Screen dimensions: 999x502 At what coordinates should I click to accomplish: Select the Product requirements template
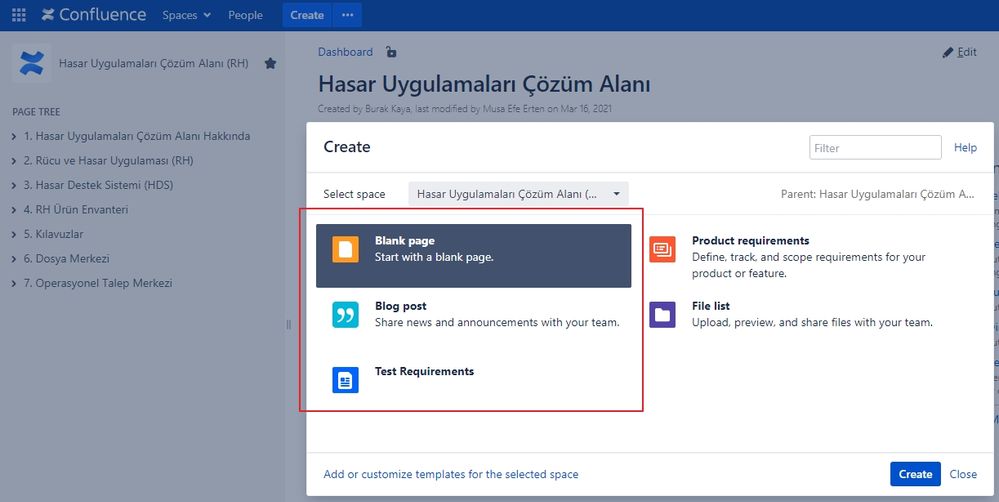tap(790, 257)
